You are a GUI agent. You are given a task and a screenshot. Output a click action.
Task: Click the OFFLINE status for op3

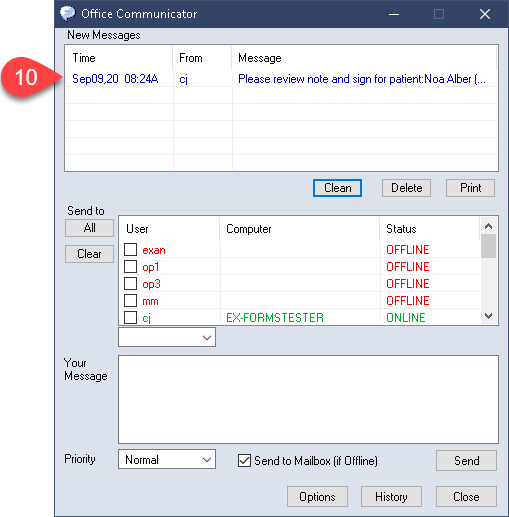tap(408, 284)
